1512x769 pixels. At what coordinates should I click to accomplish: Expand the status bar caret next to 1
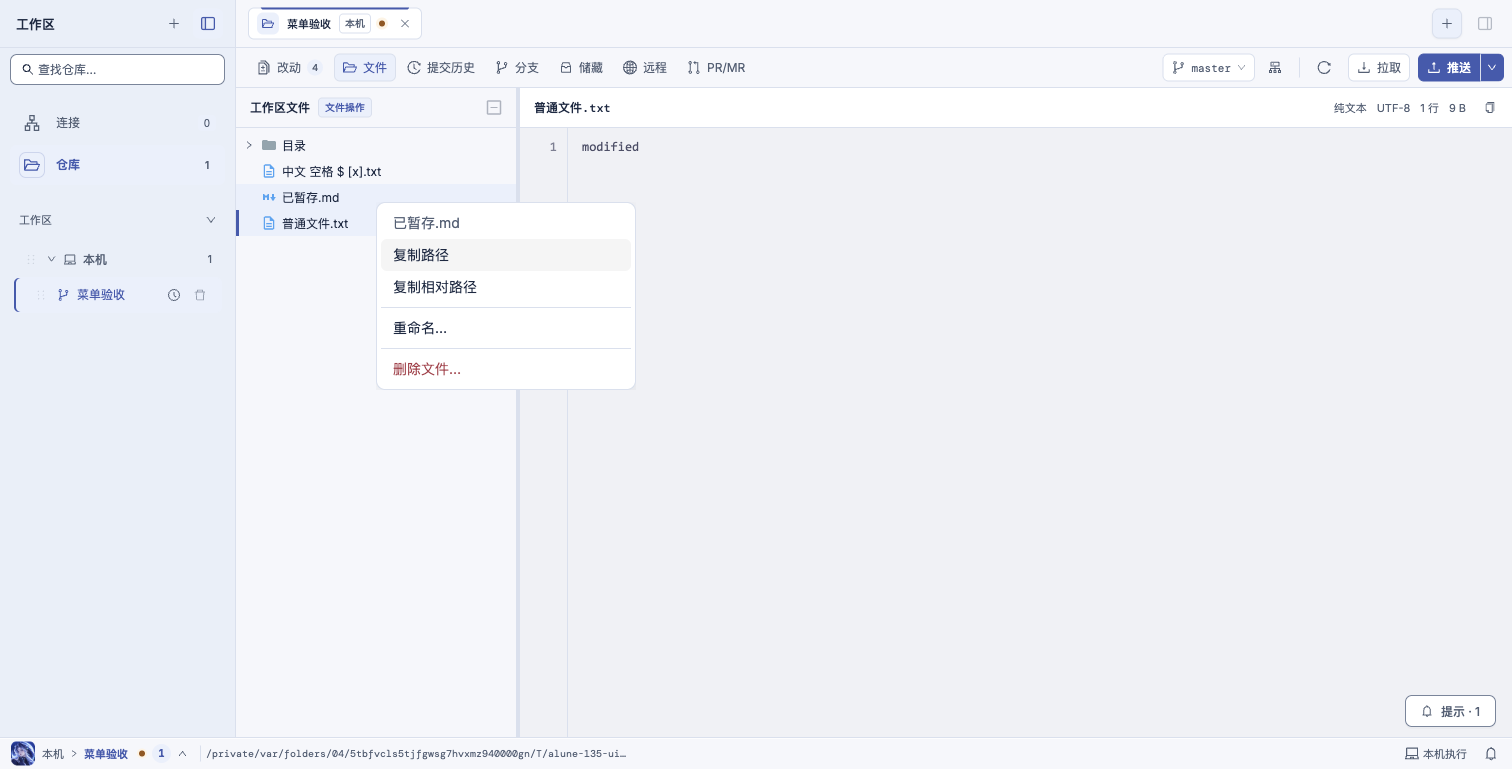(x=182, y=754)
